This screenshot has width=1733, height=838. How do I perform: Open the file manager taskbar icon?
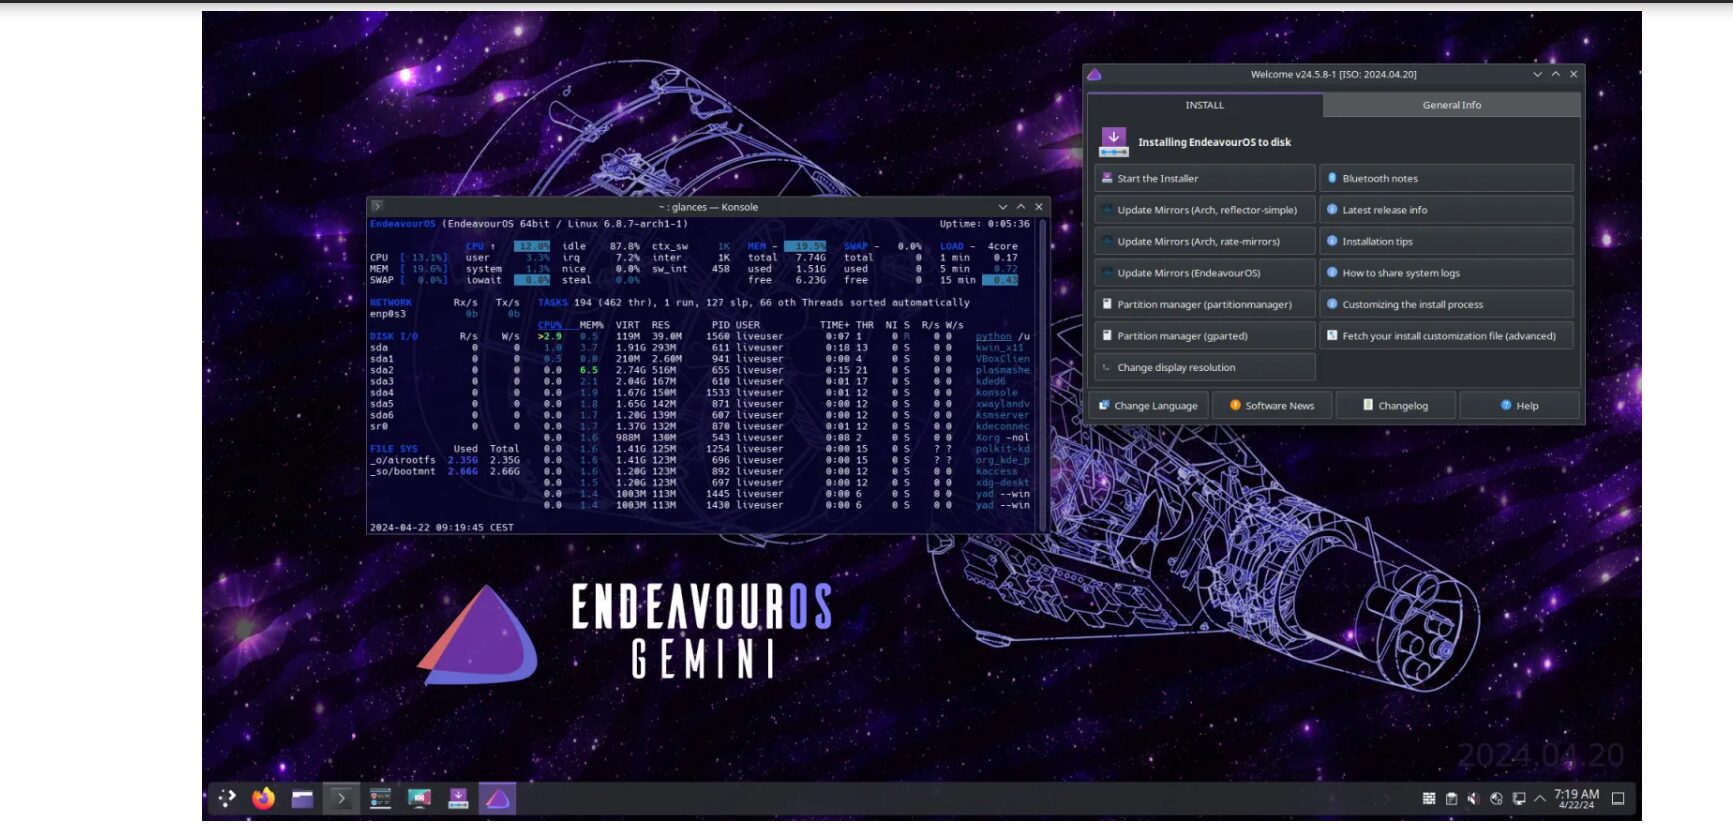pyautogui.click(x=302, y=798)
